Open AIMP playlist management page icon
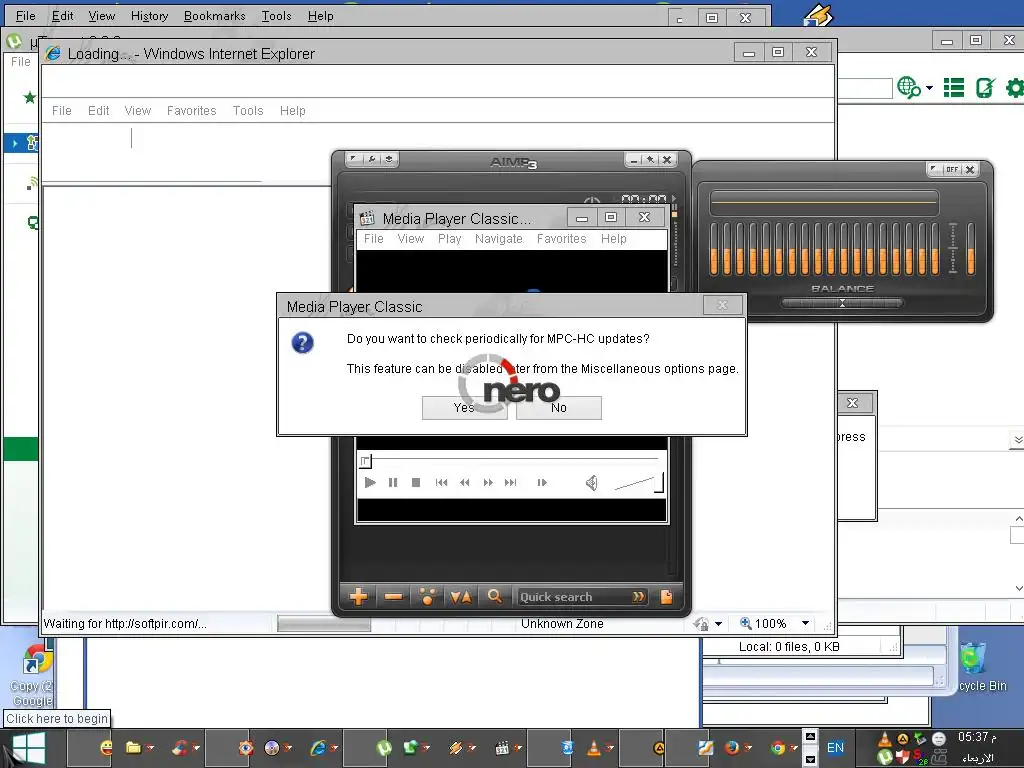 pos(666,597)
